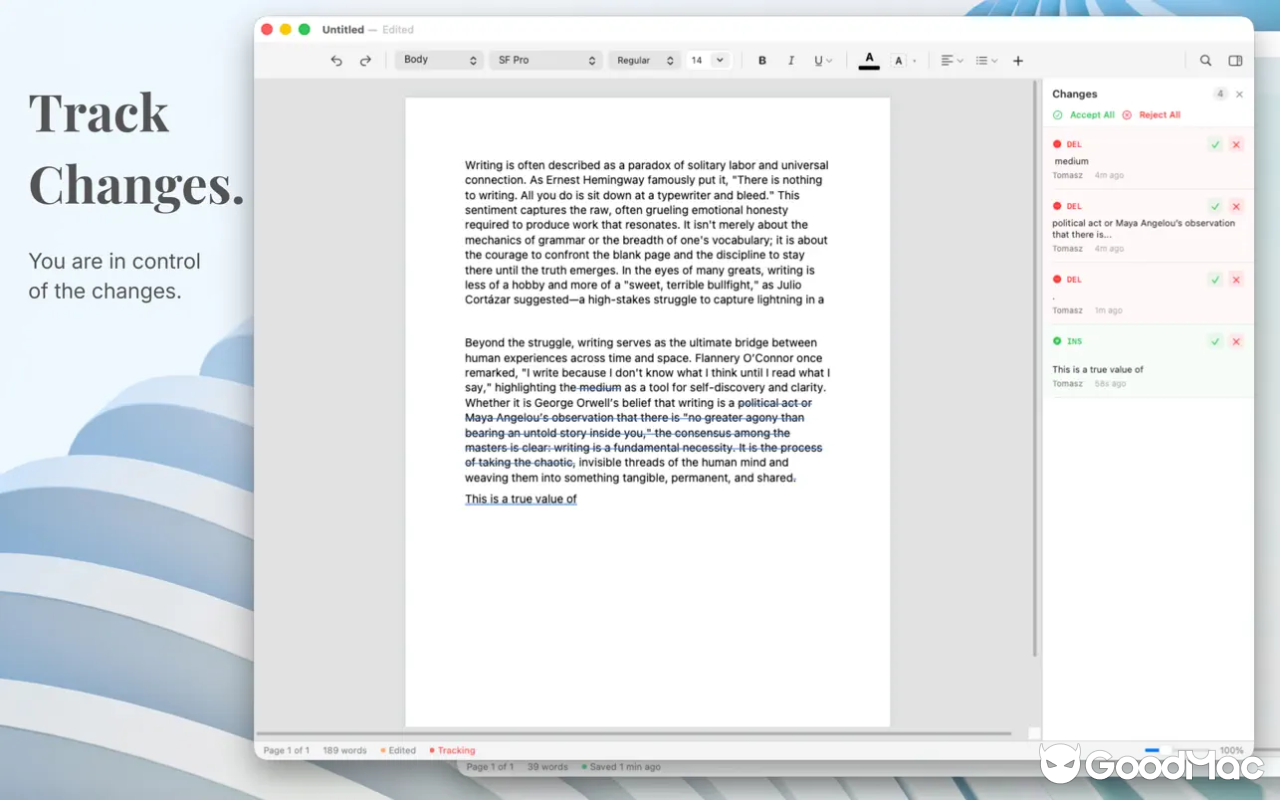Reject the 'medium' deletion

pos(1236,145)
